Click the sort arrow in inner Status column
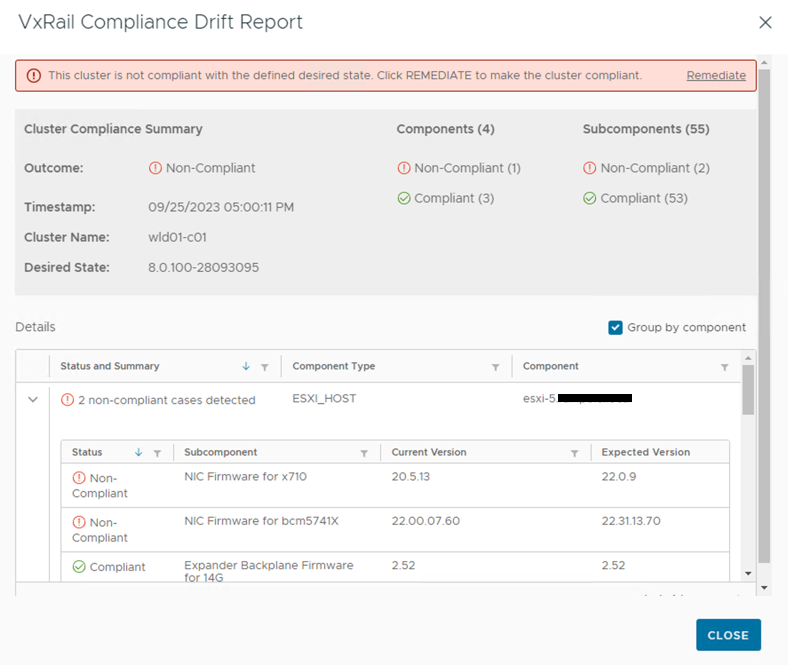Screen dimensions: 788x665 138,453
